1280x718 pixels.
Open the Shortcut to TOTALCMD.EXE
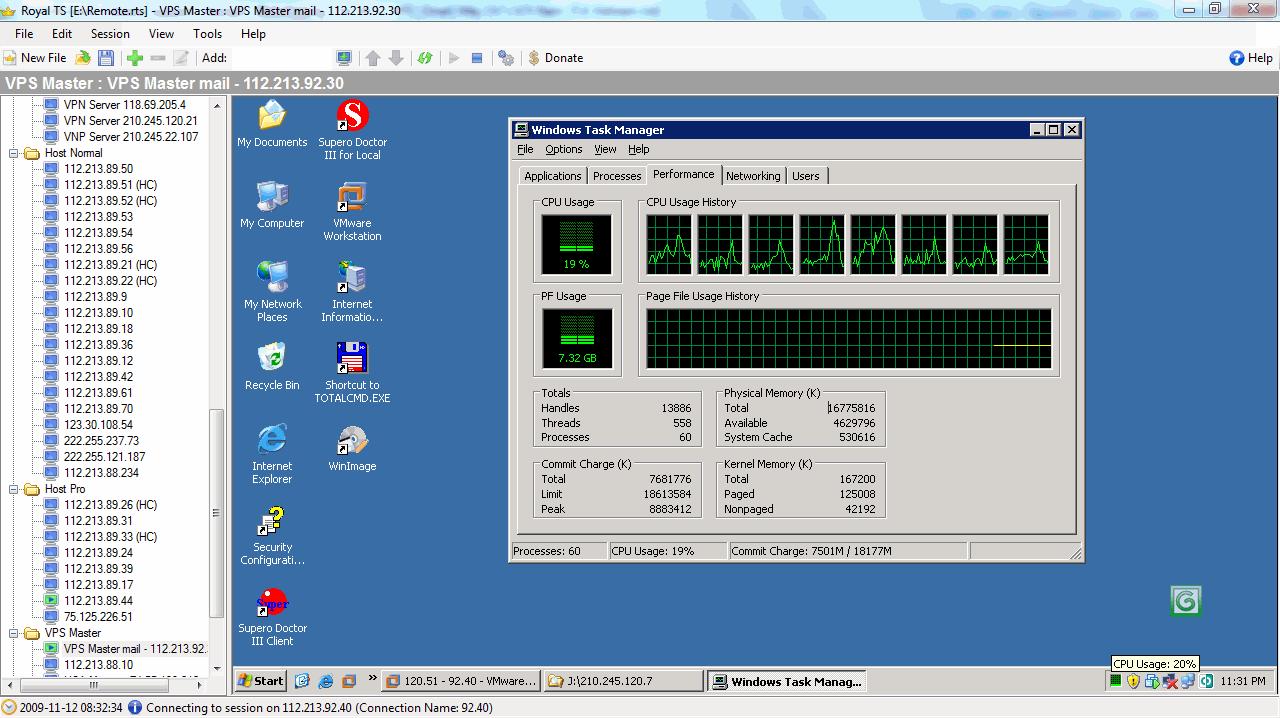[x=351, y=357]
